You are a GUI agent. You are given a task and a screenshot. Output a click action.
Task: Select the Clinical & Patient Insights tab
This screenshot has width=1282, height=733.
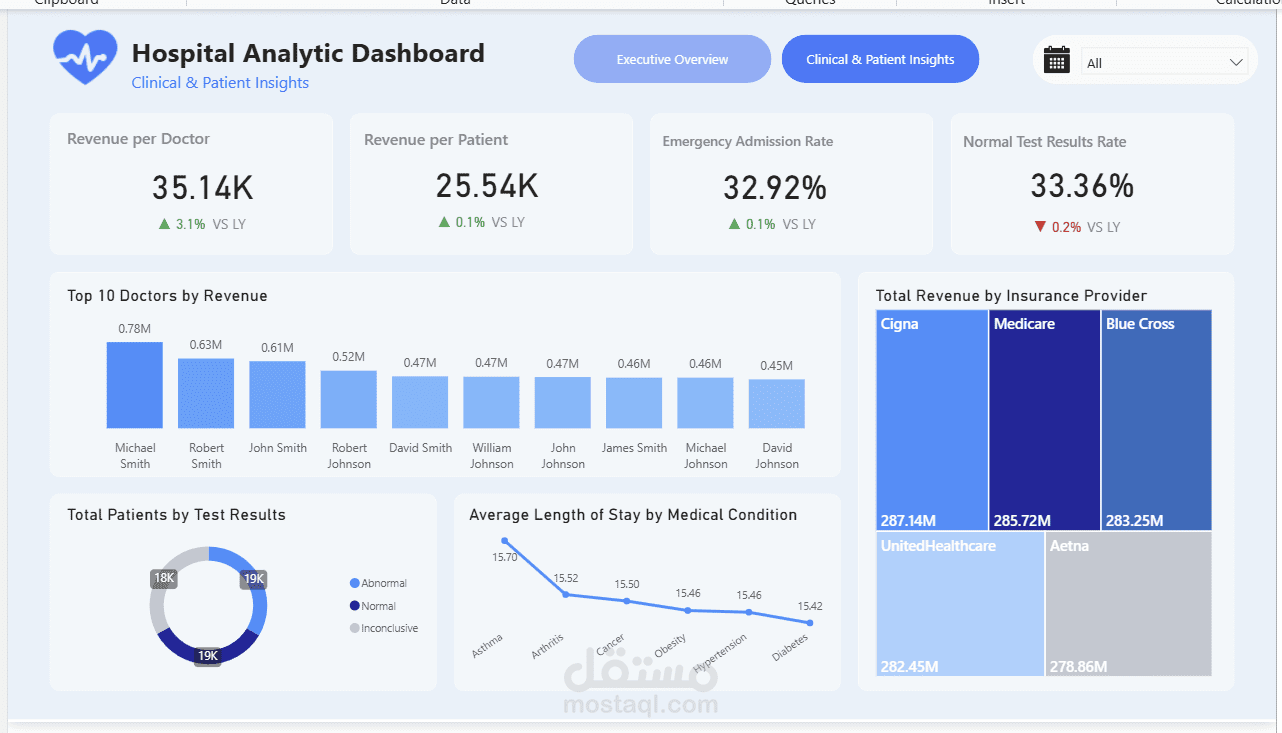click(880, 59)
